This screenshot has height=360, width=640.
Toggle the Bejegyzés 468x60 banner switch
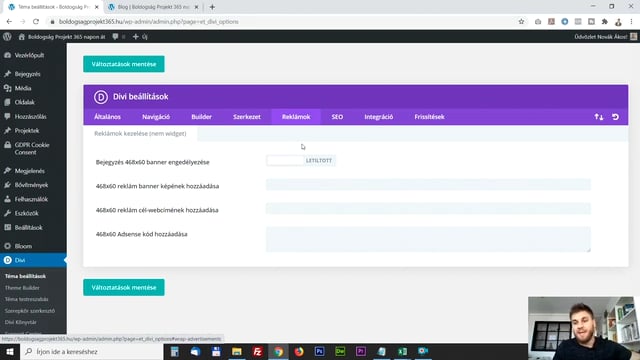[301, 161]
